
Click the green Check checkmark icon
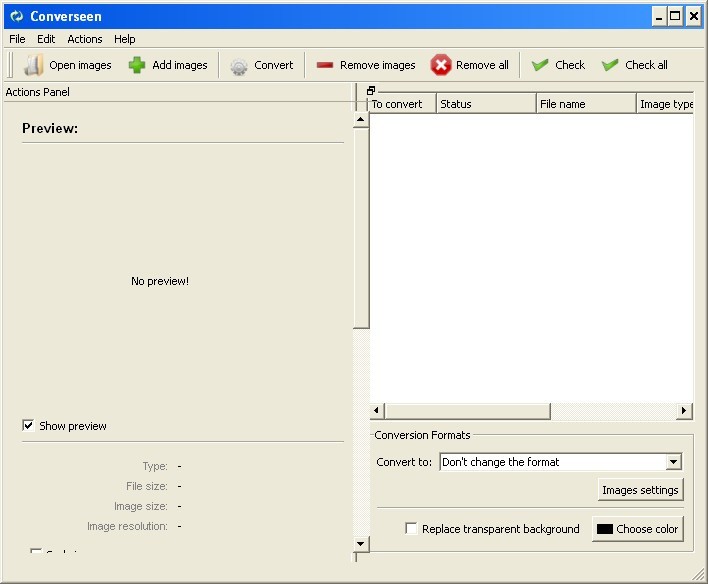540,65
